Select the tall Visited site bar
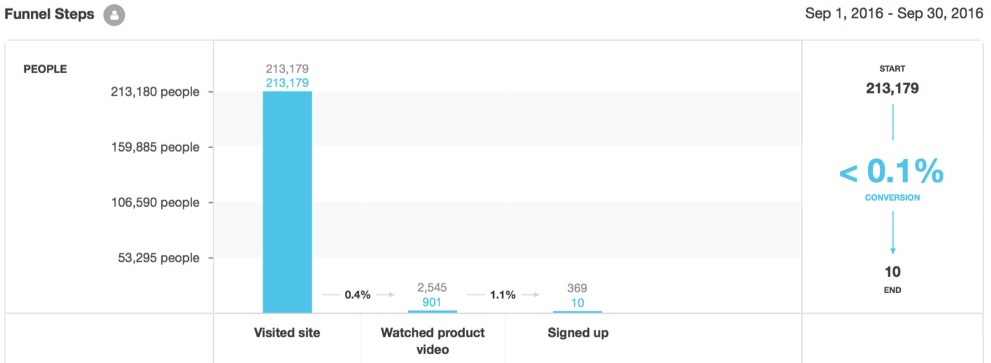The image size is (991, 363). pyautogui.click(x=287, y=202)
